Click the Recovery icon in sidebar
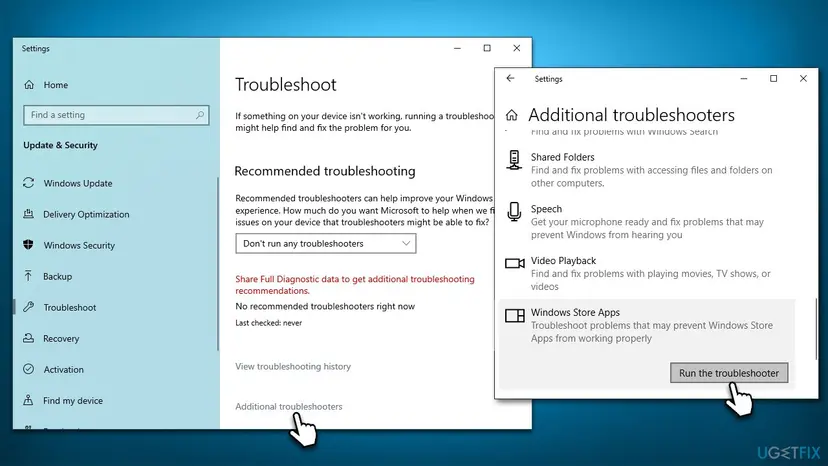This screenshot has height=466, width=828. (29, 338)
